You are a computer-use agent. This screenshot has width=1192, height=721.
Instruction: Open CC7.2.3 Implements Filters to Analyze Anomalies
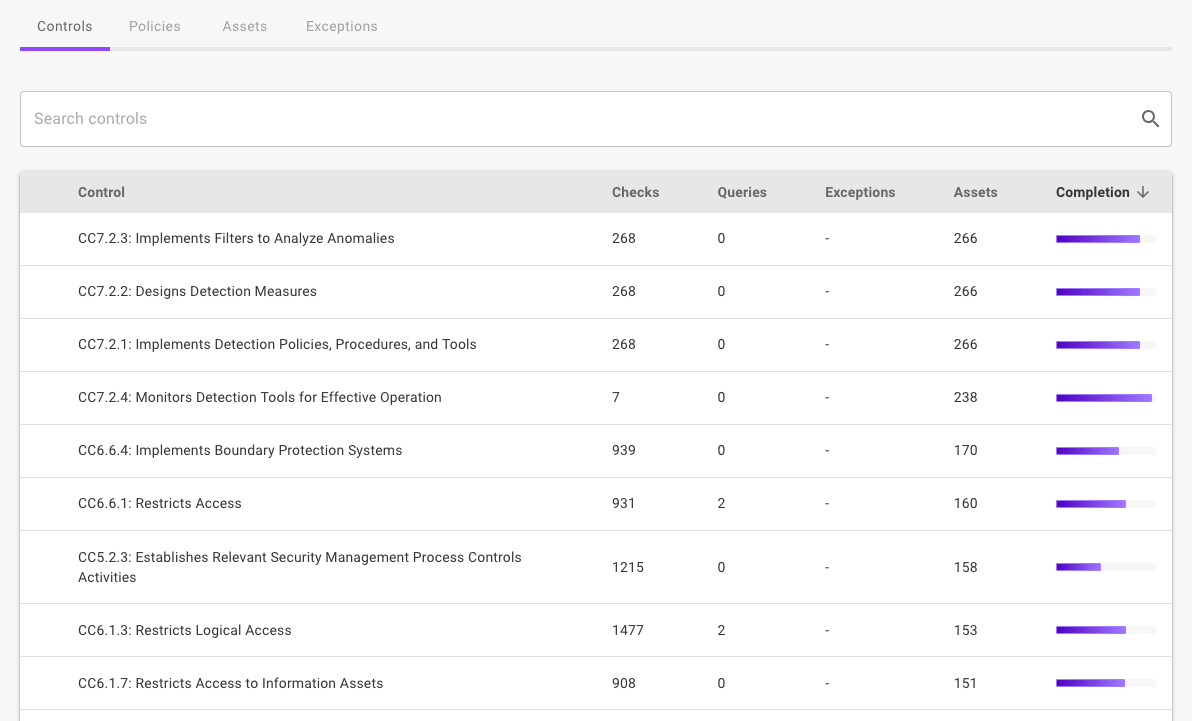236,238
